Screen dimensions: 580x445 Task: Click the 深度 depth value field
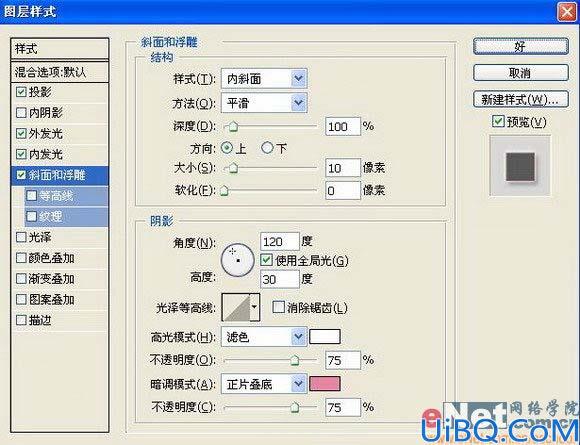coord(343,127)
